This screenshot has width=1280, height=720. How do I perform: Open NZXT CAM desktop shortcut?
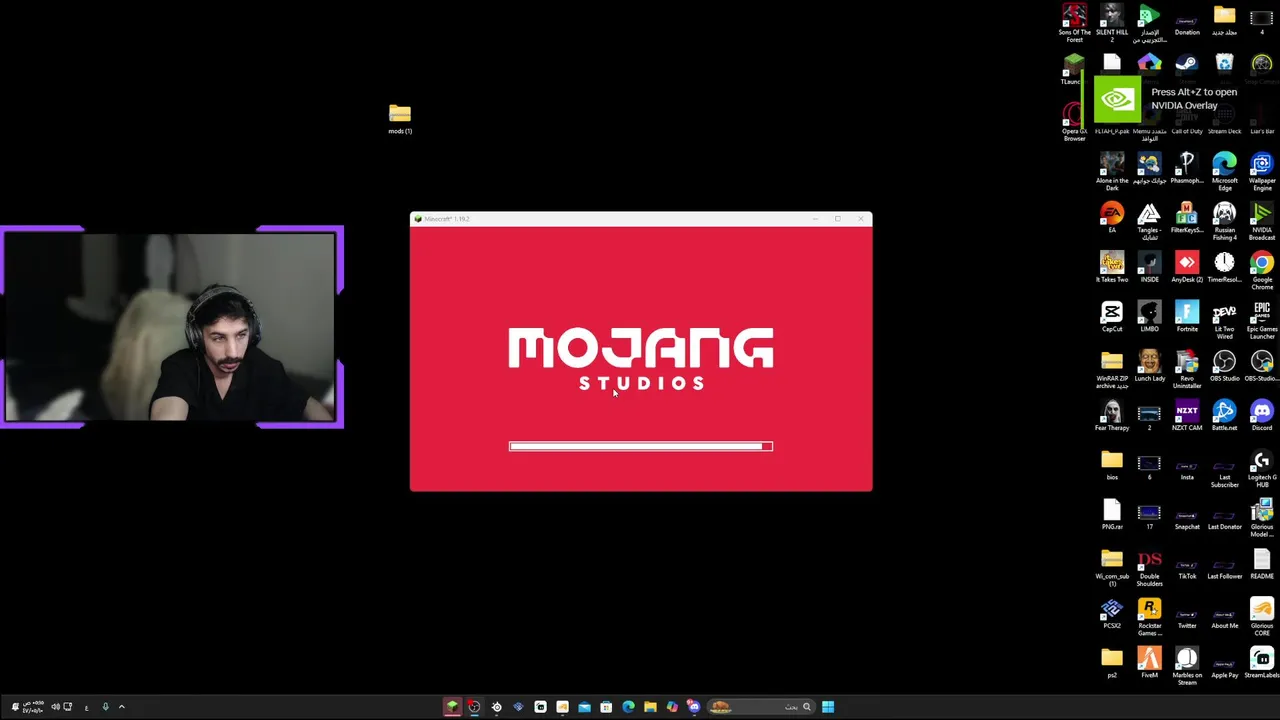[1187, 415]
